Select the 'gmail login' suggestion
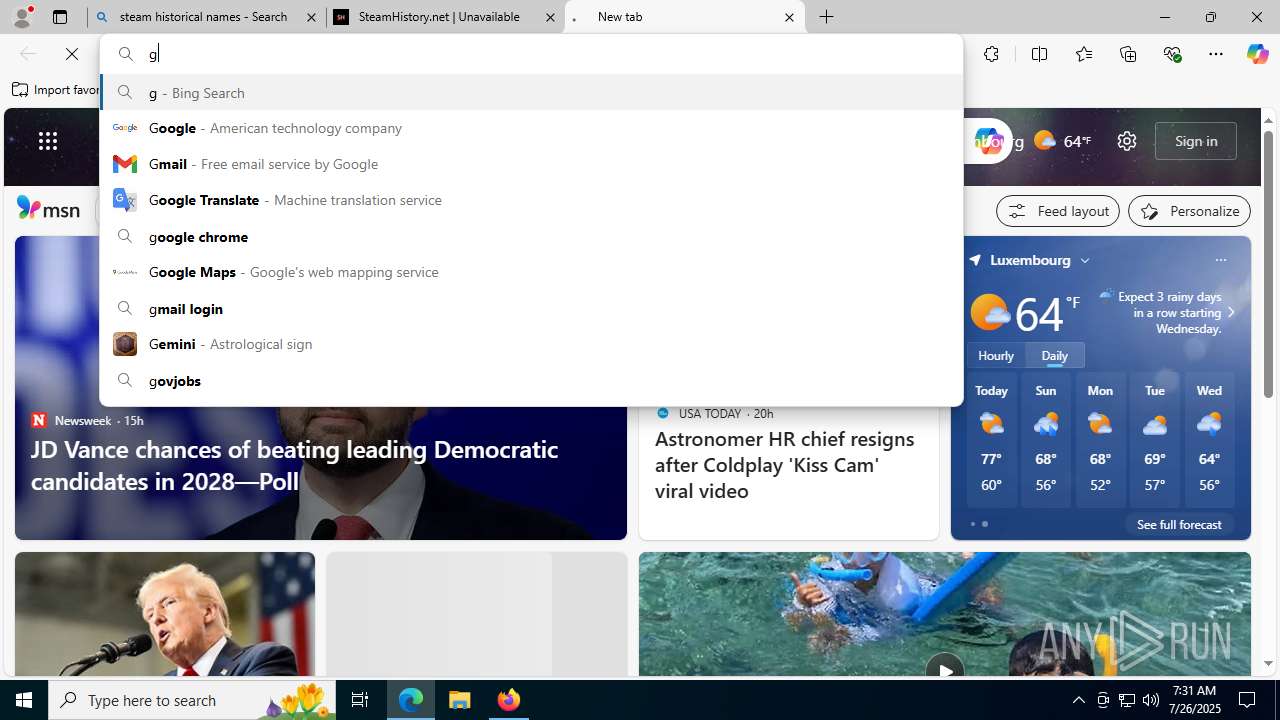This screenshot has height=720, width=1280. [x=531, y=308]
